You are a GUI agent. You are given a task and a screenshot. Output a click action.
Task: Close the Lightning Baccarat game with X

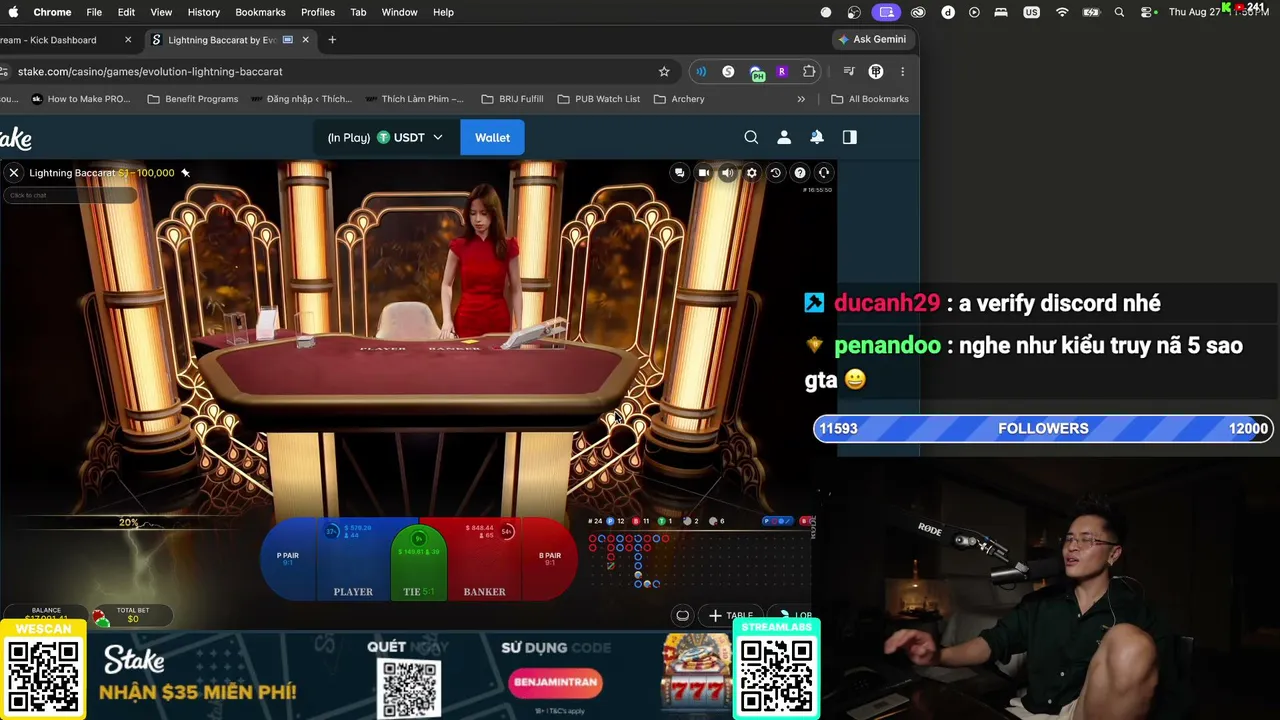[14, 173]
